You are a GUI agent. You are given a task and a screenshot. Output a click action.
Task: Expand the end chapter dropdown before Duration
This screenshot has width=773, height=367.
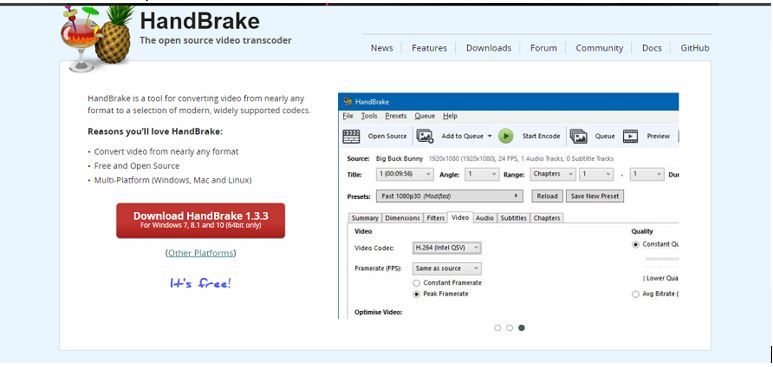(647, 174)
